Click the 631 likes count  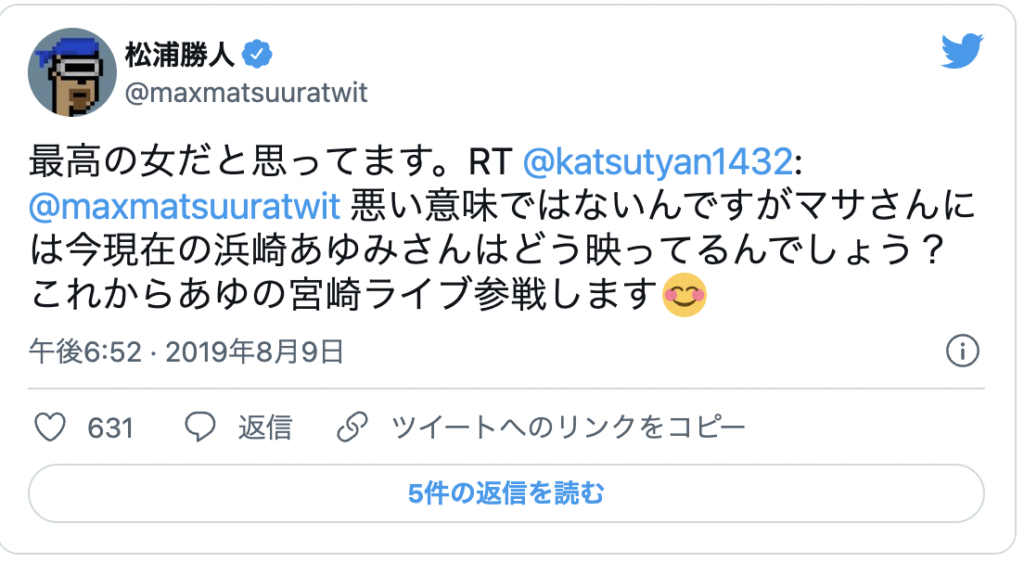click(110, 428)
